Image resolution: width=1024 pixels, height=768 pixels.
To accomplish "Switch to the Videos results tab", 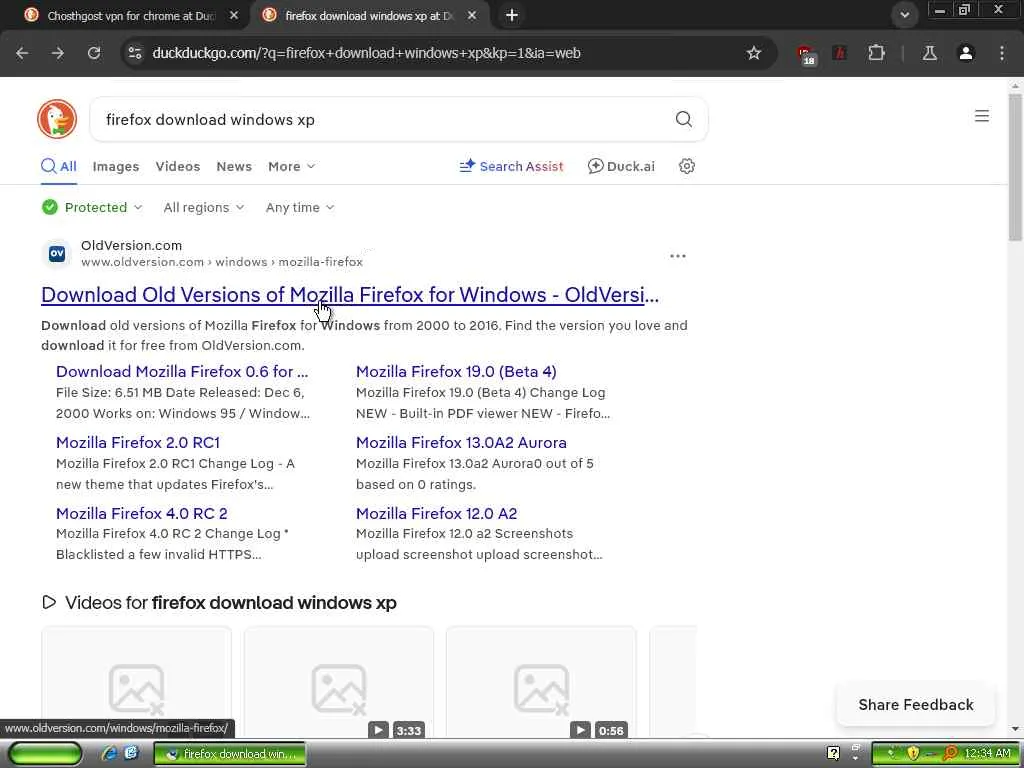I will 178,166.
